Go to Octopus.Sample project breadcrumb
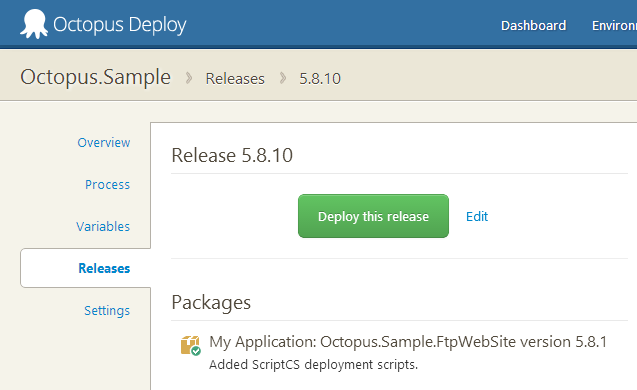This screenshot has width=637, height=390. click(95, 77)
